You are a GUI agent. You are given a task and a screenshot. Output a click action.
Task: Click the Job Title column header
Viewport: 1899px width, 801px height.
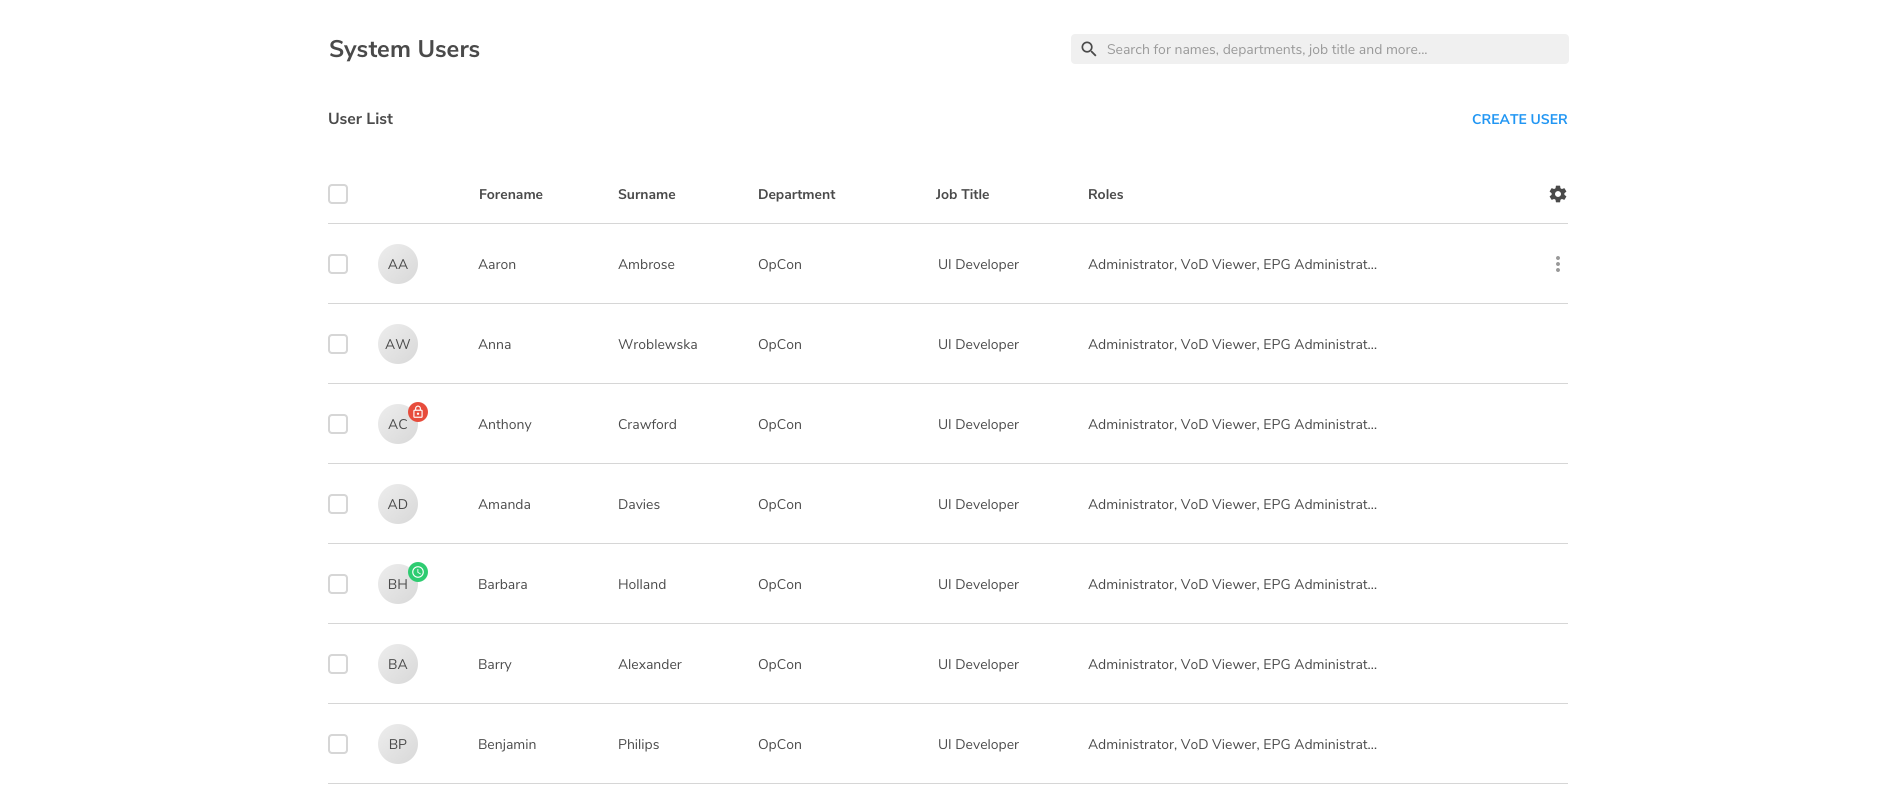(962, 194)
